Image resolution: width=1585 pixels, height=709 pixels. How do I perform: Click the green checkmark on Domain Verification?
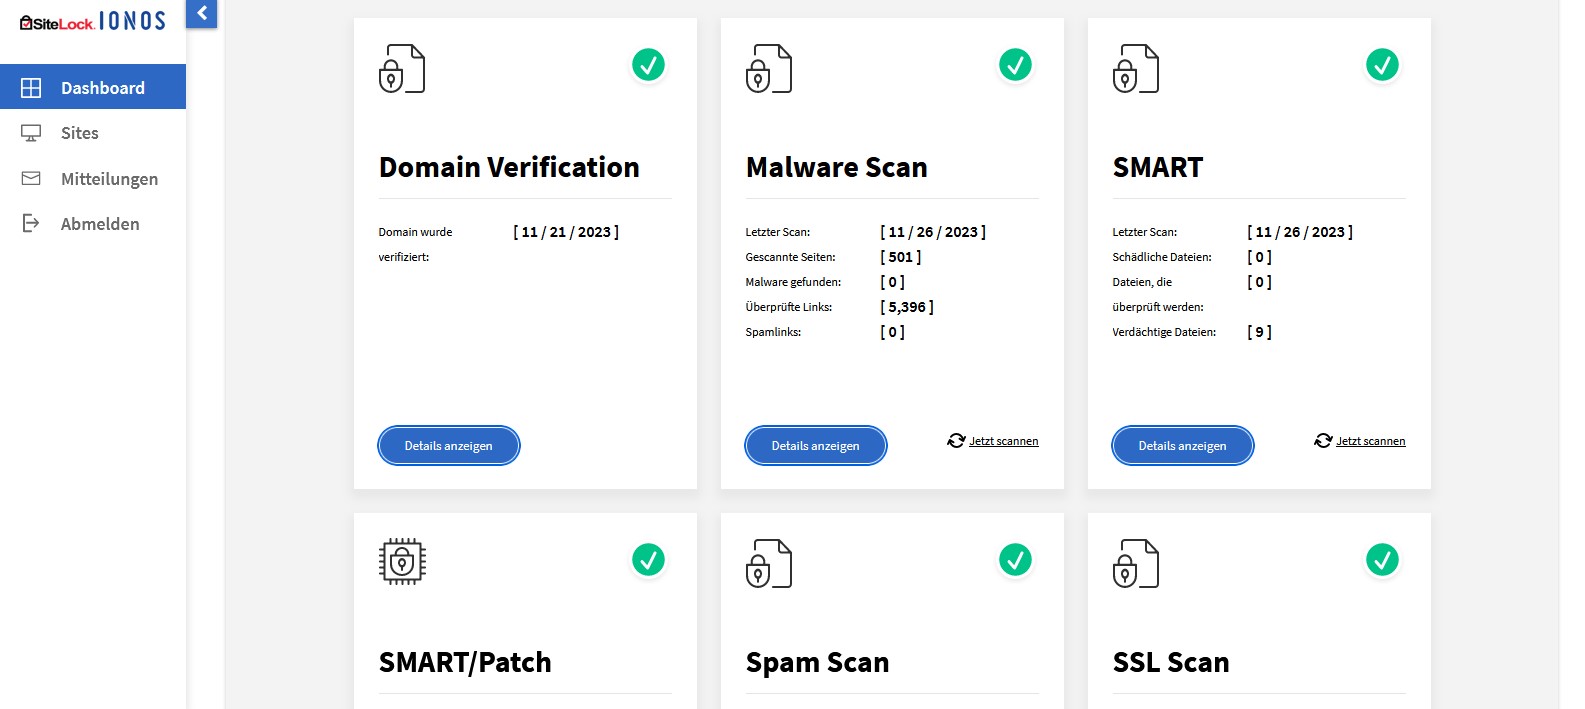[648, 65]
